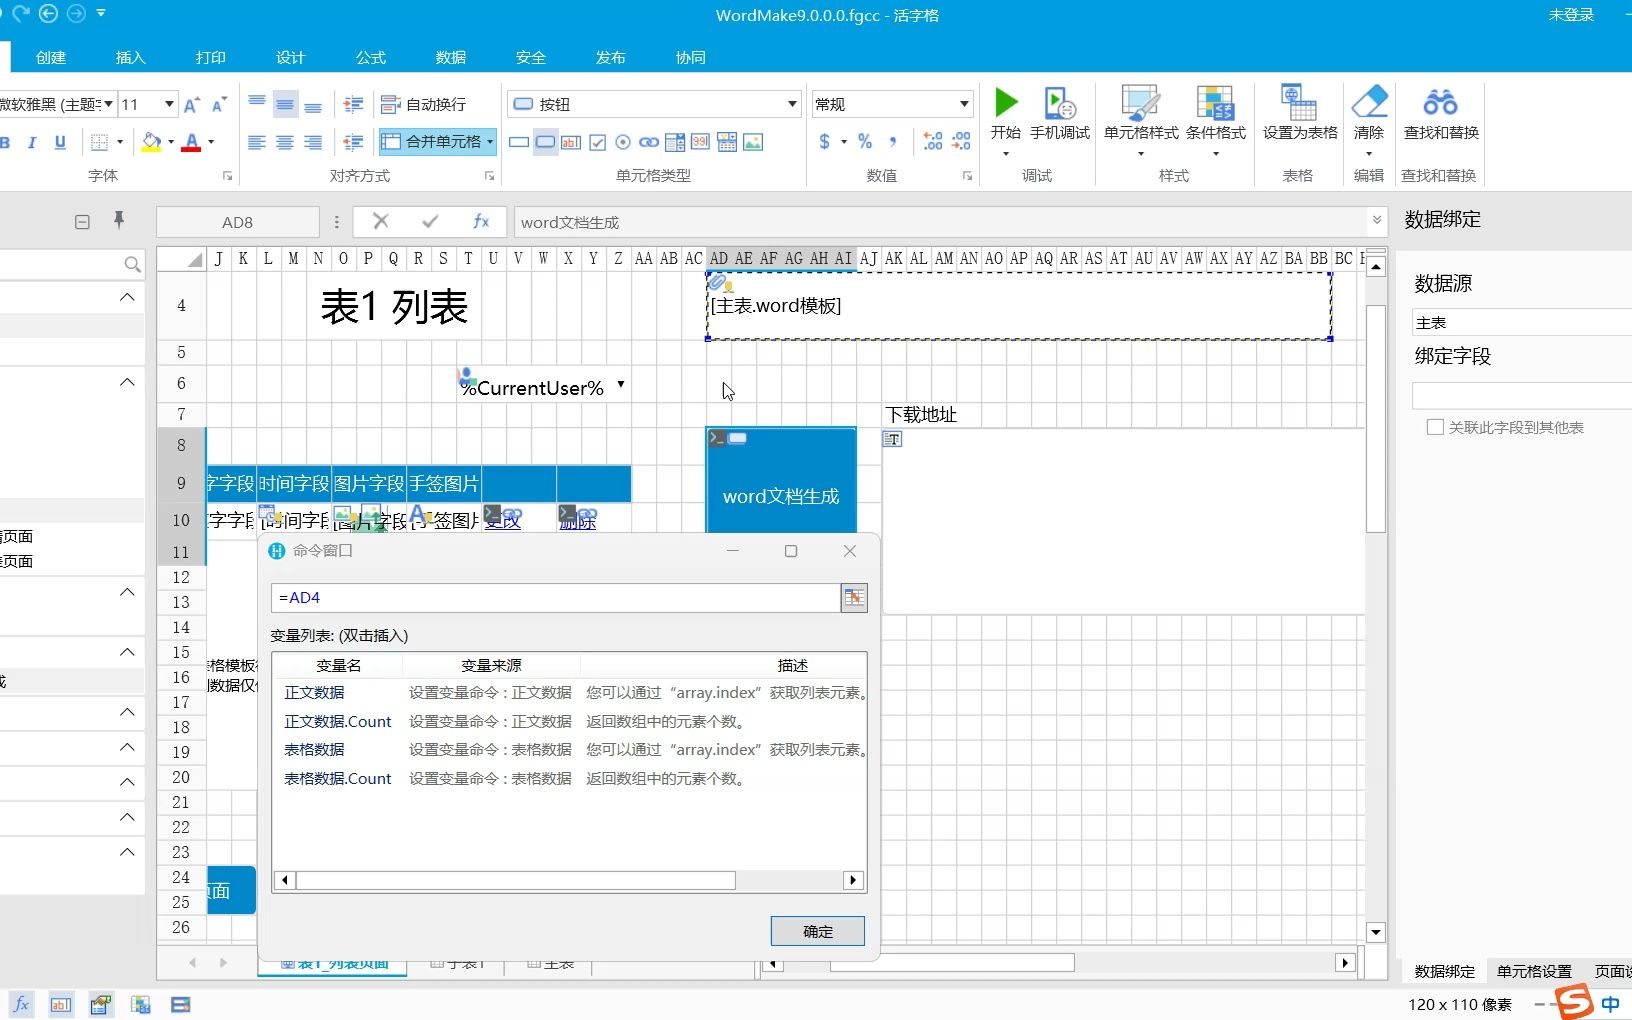
Task: Open the 创建 ribbon tab
Action: [x=51, y=57]
